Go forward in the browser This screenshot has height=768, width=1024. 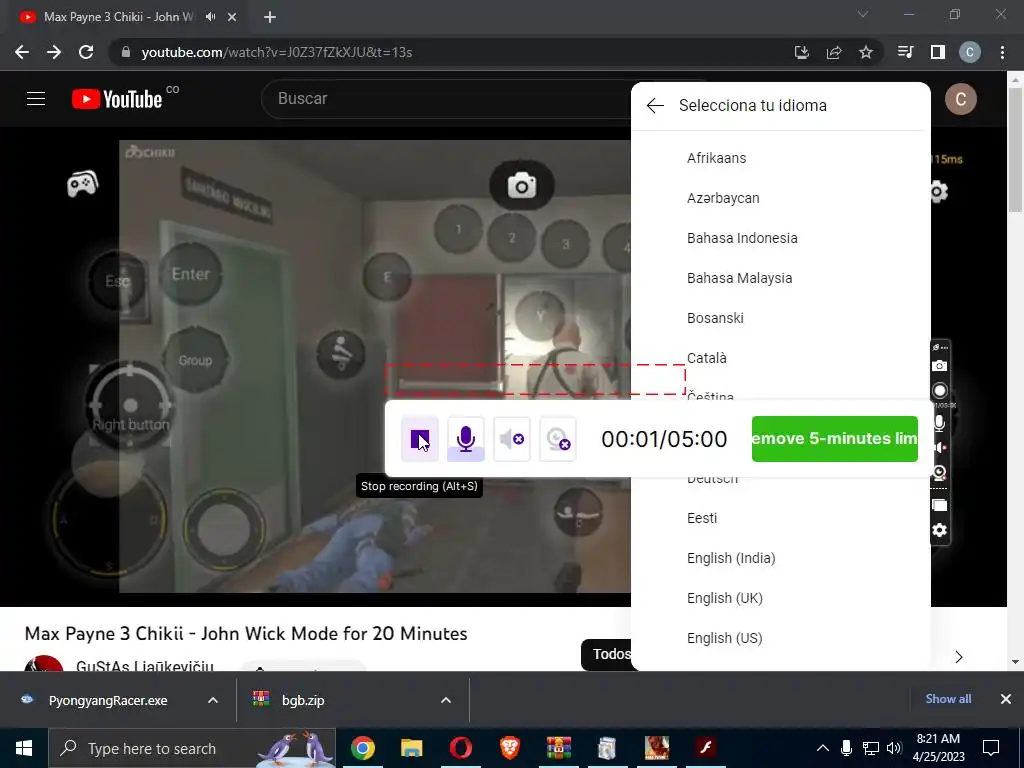(54, 52)
